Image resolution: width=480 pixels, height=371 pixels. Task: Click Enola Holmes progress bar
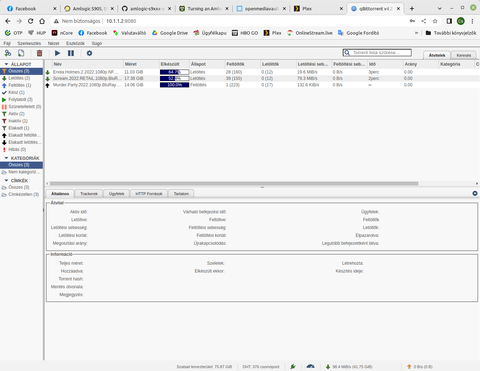pyautogui.click(x=174, y=72)
